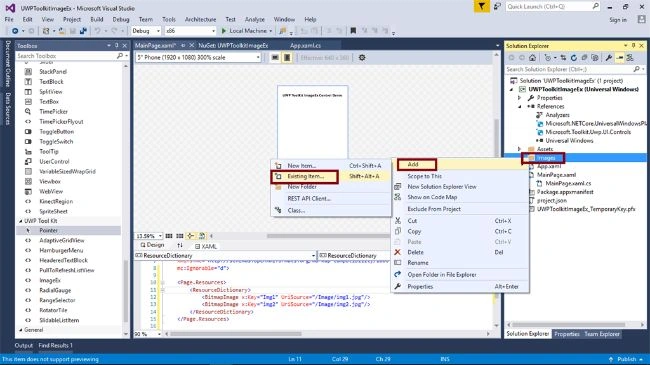This screenshot has width=650, height=365.
Task: Click the Solution Explorer refresh icon
Action: (x=574, y=58)
